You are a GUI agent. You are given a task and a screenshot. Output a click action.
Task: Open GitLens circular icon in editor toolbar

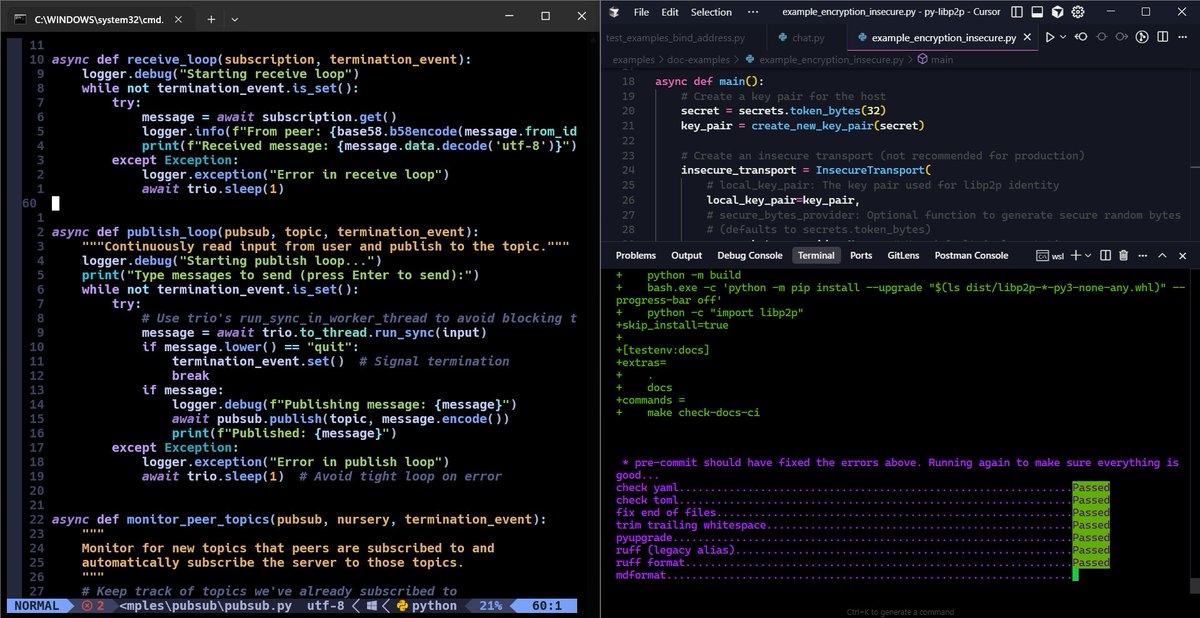click(x=1143, y=37)
